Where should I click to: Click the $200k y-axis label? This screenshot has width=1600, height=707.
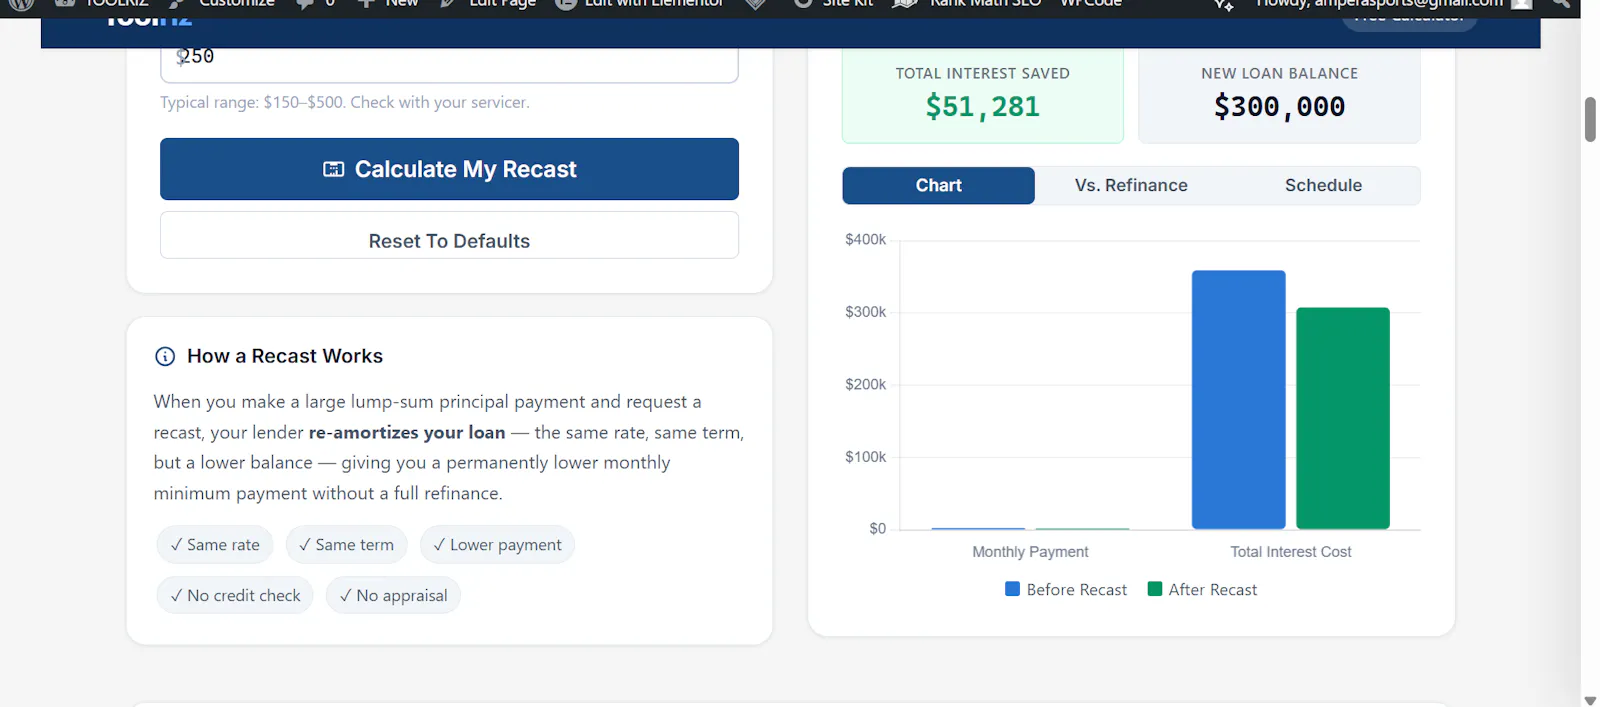point(865,384)
